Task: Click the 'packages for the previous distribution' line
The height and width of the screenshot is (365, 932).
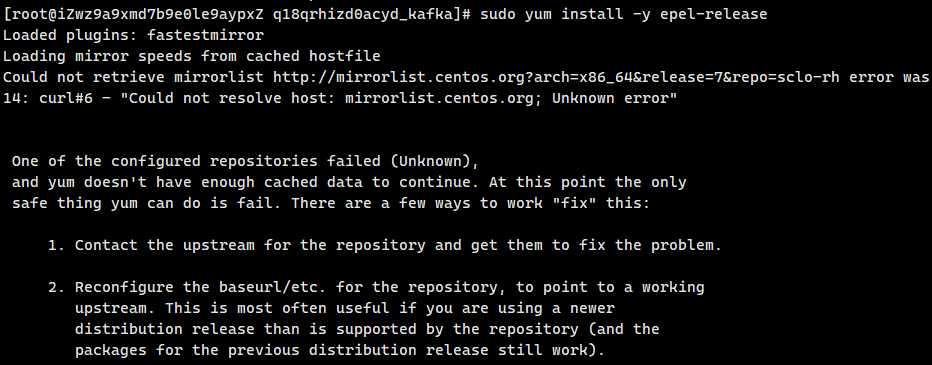Action: pyautogui.click(x=339, y=350)
